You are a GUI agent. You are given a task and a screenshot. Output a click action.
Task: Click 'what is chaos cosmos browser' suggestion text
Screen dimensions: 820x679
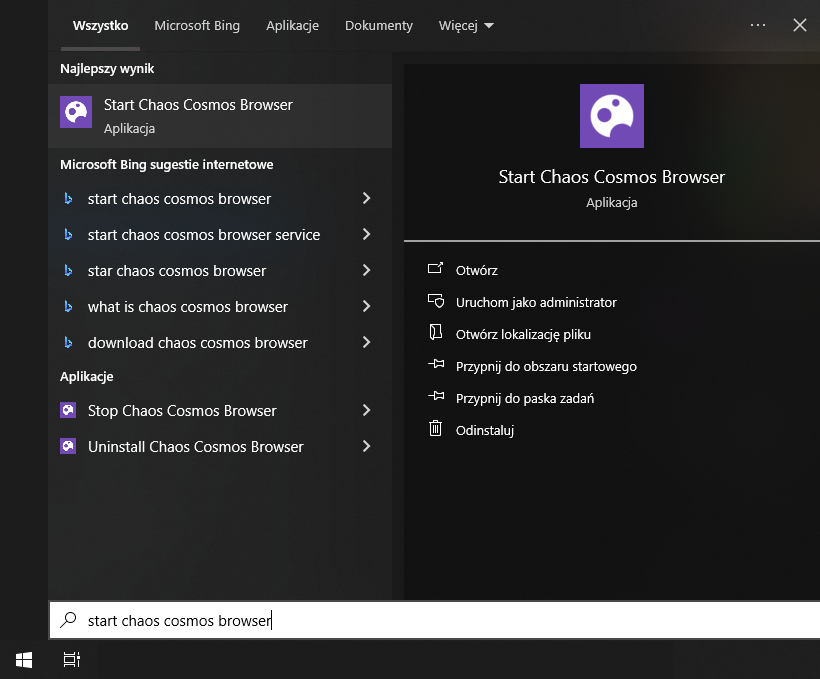[188, 307]
